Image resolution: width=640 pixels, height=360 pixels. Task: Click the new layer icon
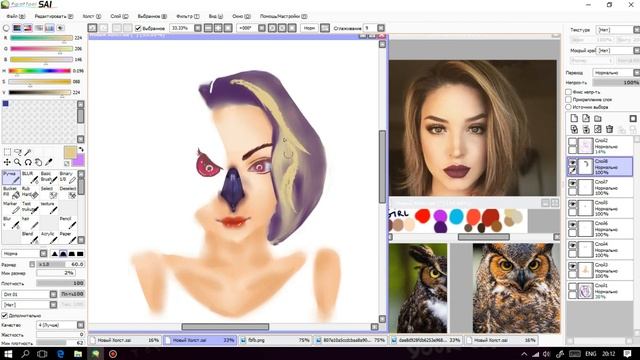(x=574, y=118)
